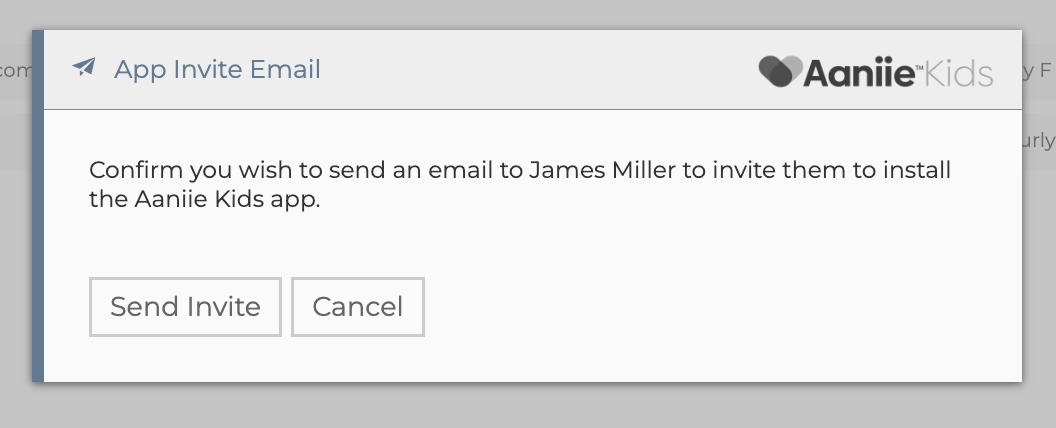The height and width of the screenshot is (428, 1056).
Task: Click the App Invite Email title
Action: 217,69
